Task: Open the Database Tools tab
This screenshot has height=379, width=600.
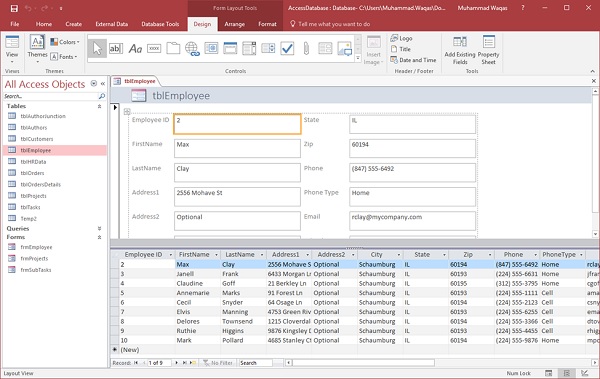Action: [x=160, y=24]
